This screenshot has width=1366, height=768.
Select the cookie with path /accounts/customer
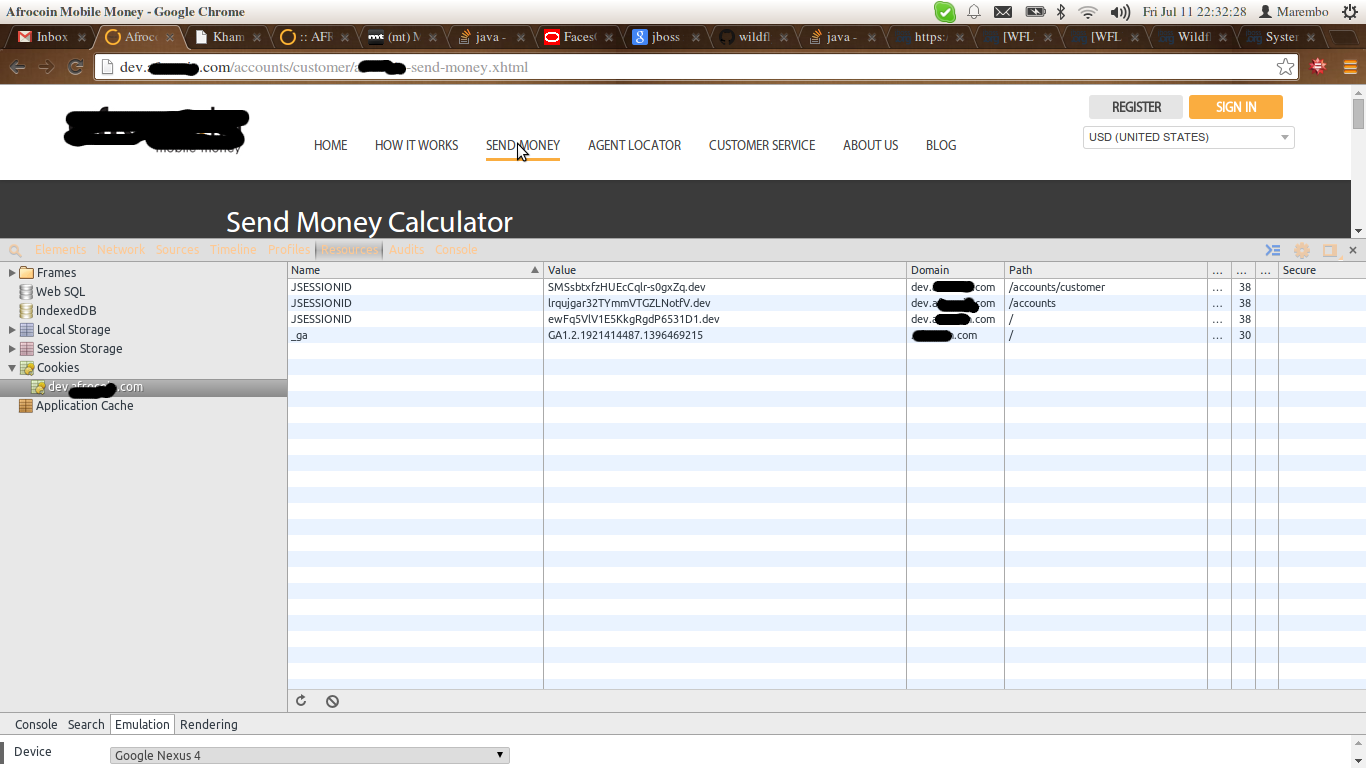826,287
